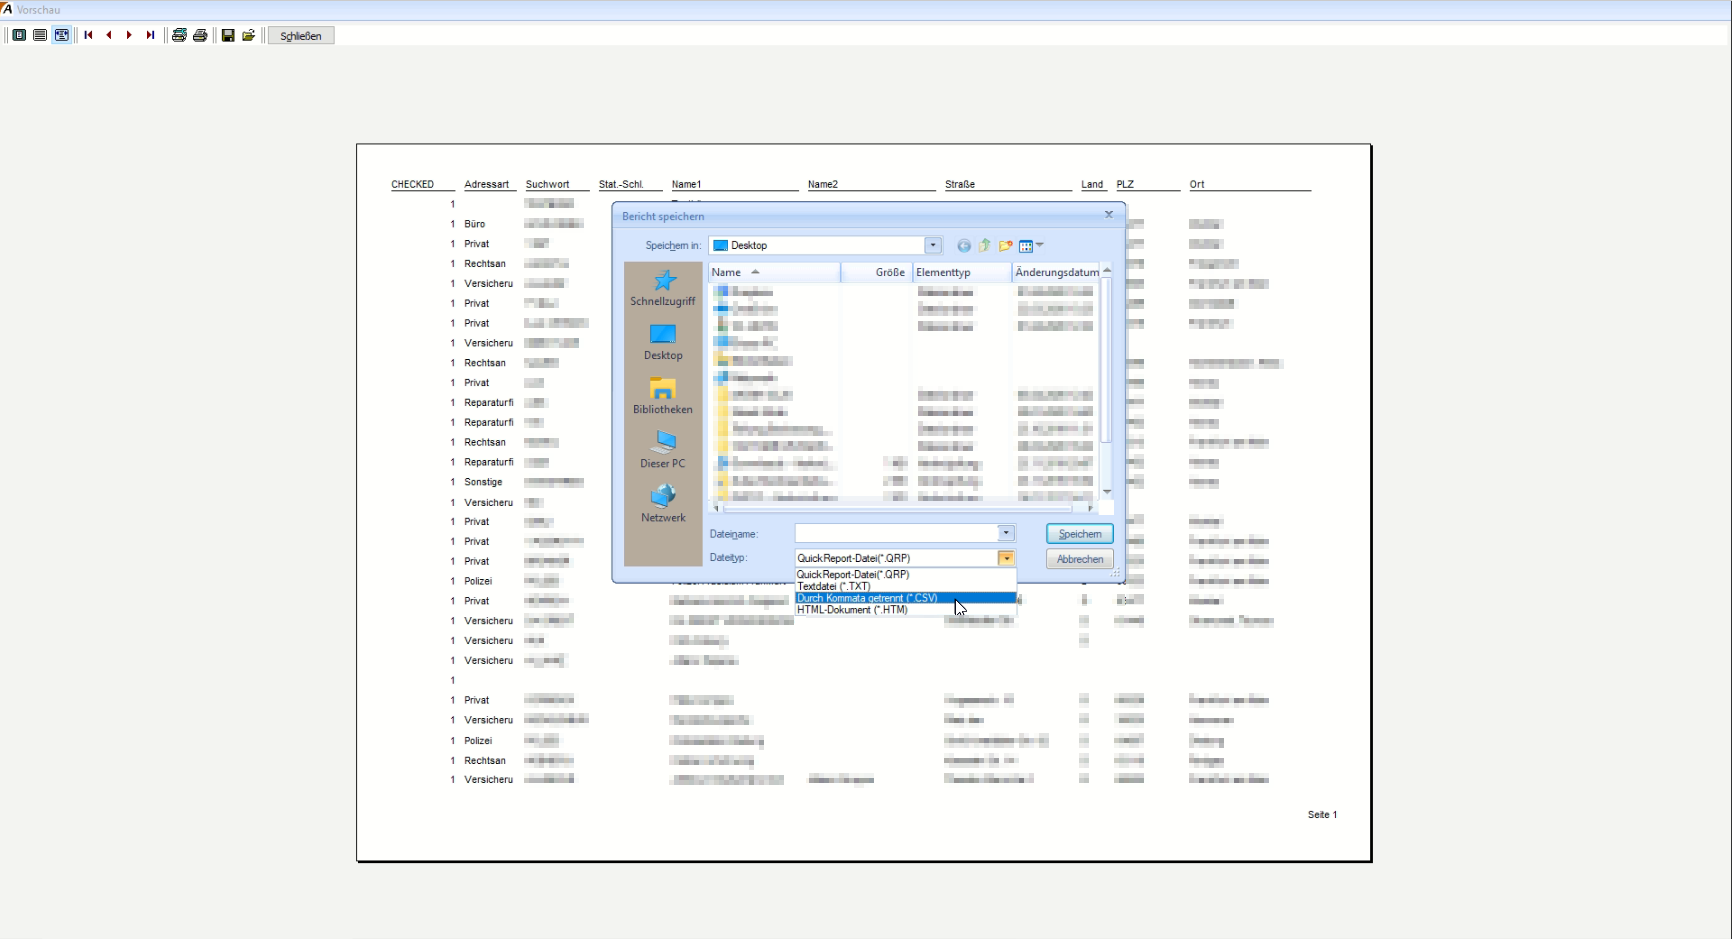This screenshot has width=1732, height=939.
Task: Choose HTML-Dokument (*.HTM) file type
Action: click(x=905, y=610)
